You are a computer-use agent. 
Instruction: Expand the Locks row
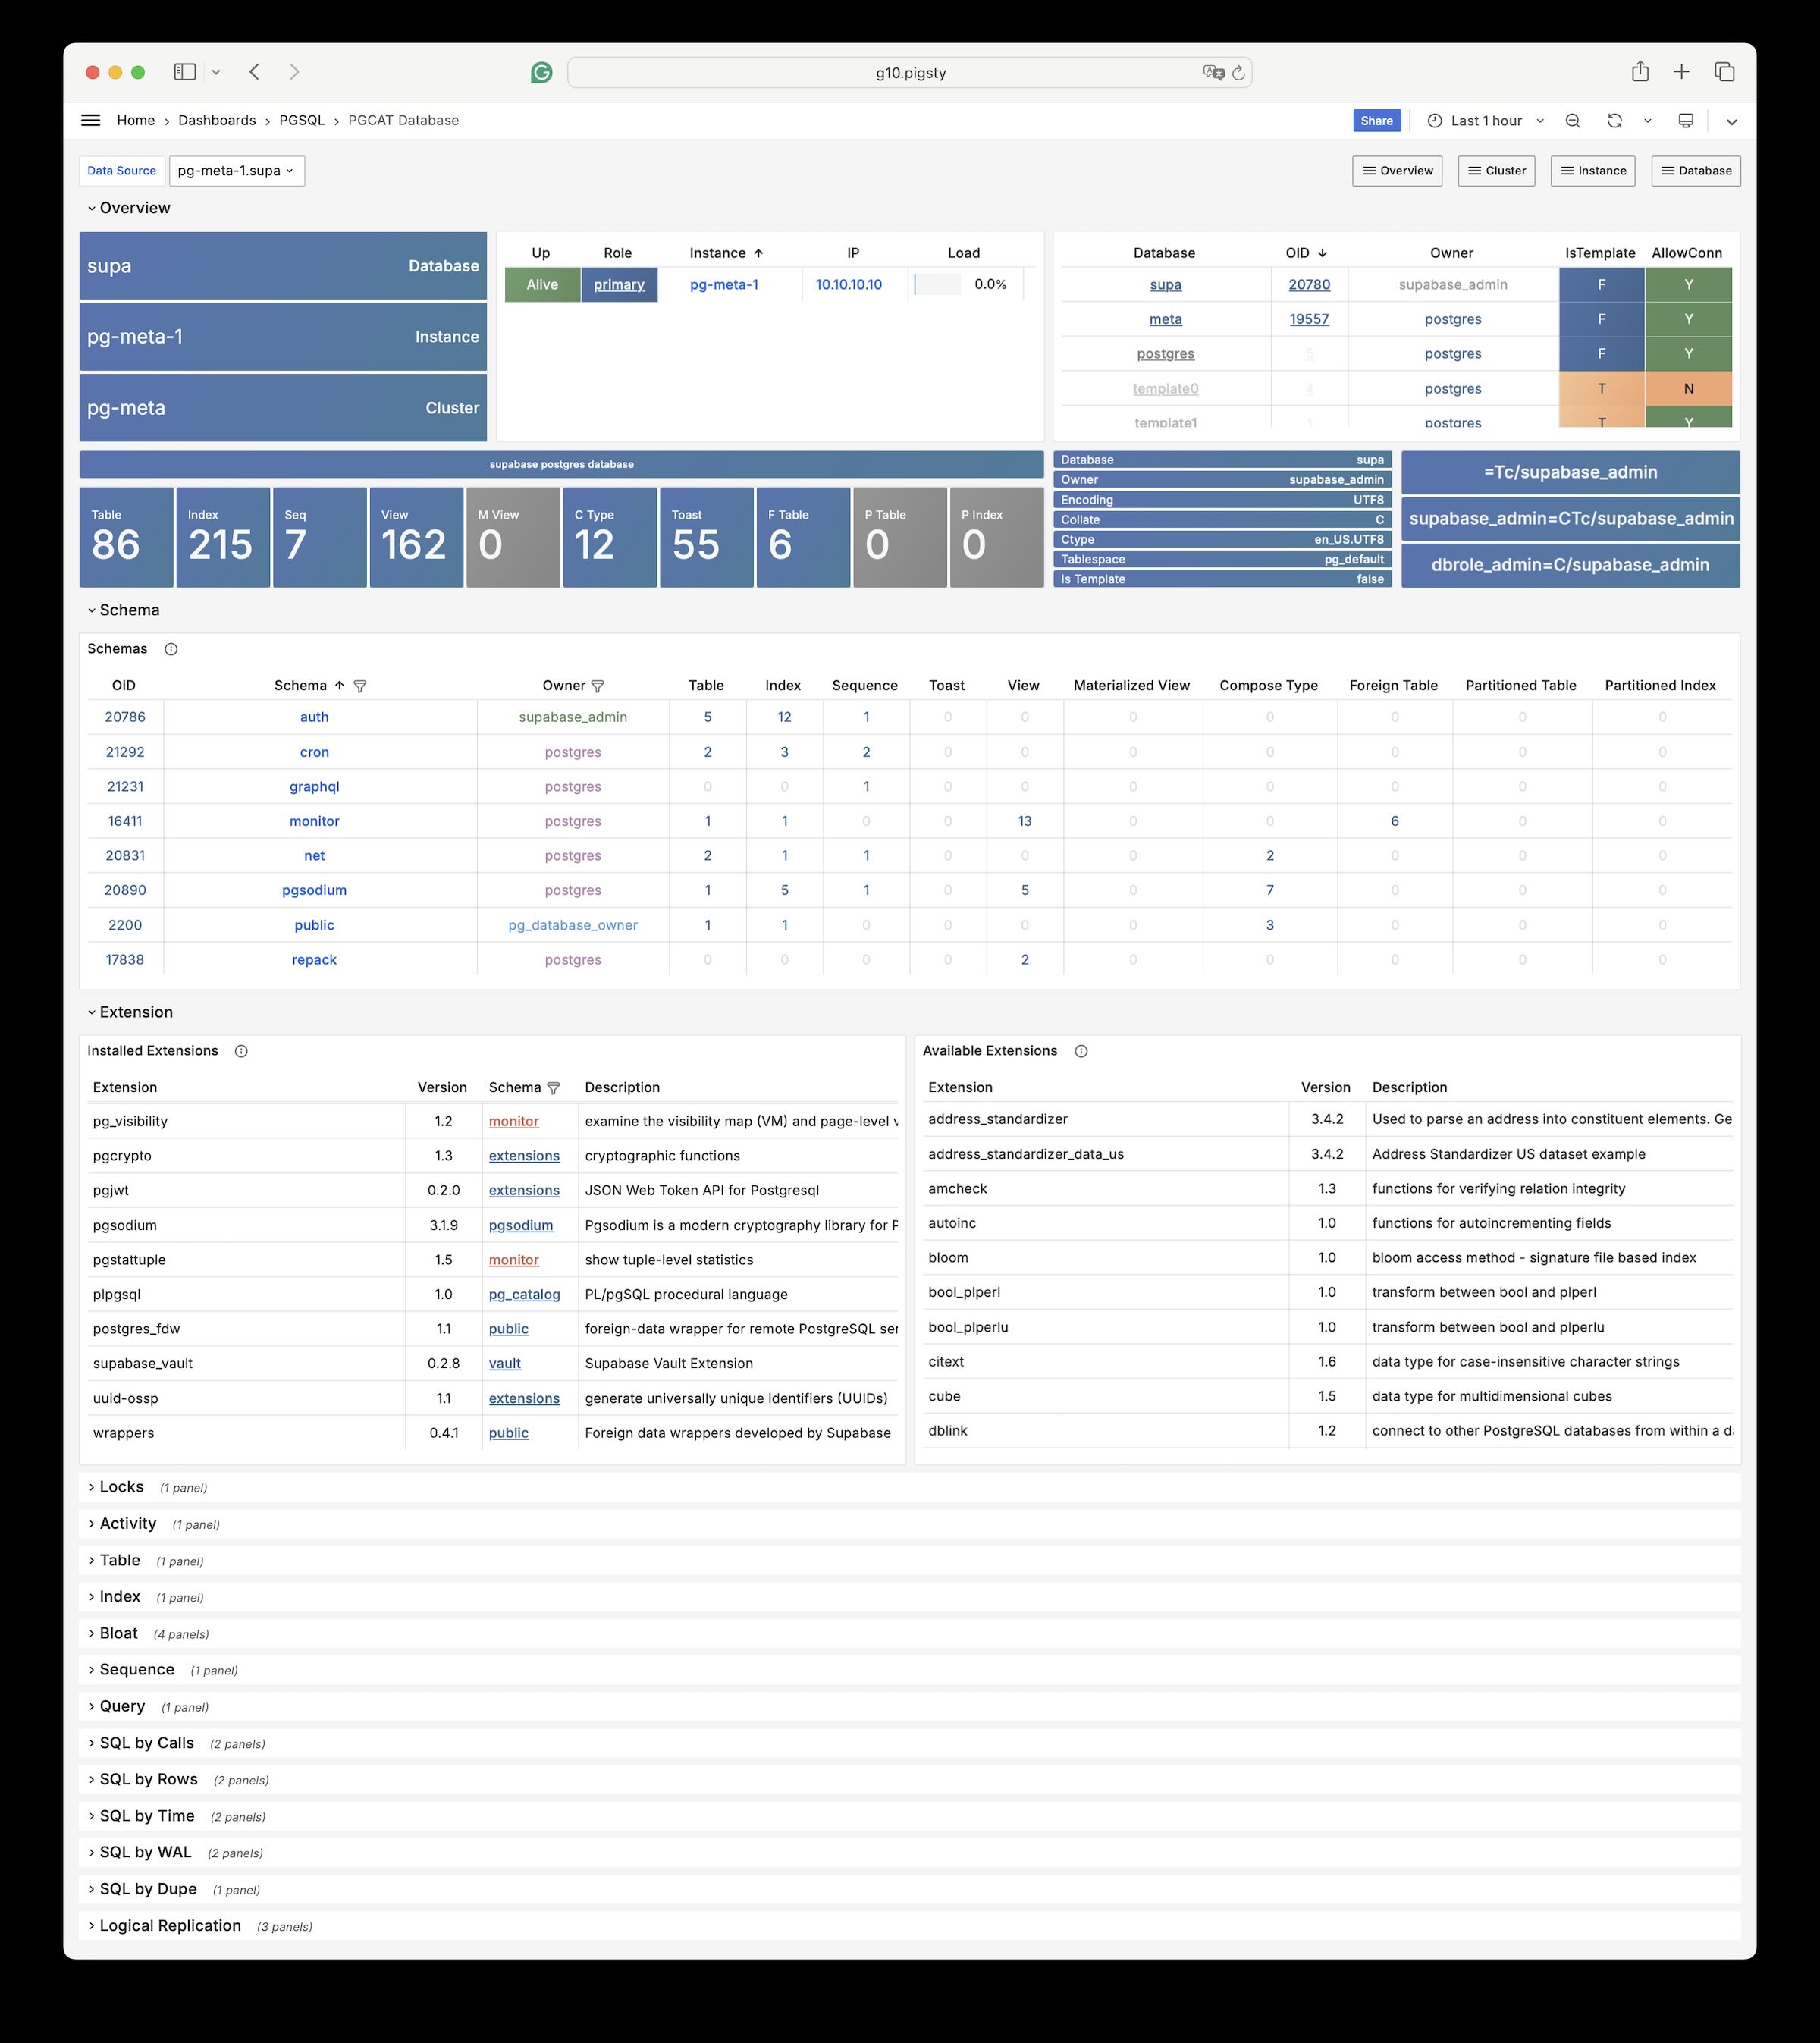coord(121,1487)
